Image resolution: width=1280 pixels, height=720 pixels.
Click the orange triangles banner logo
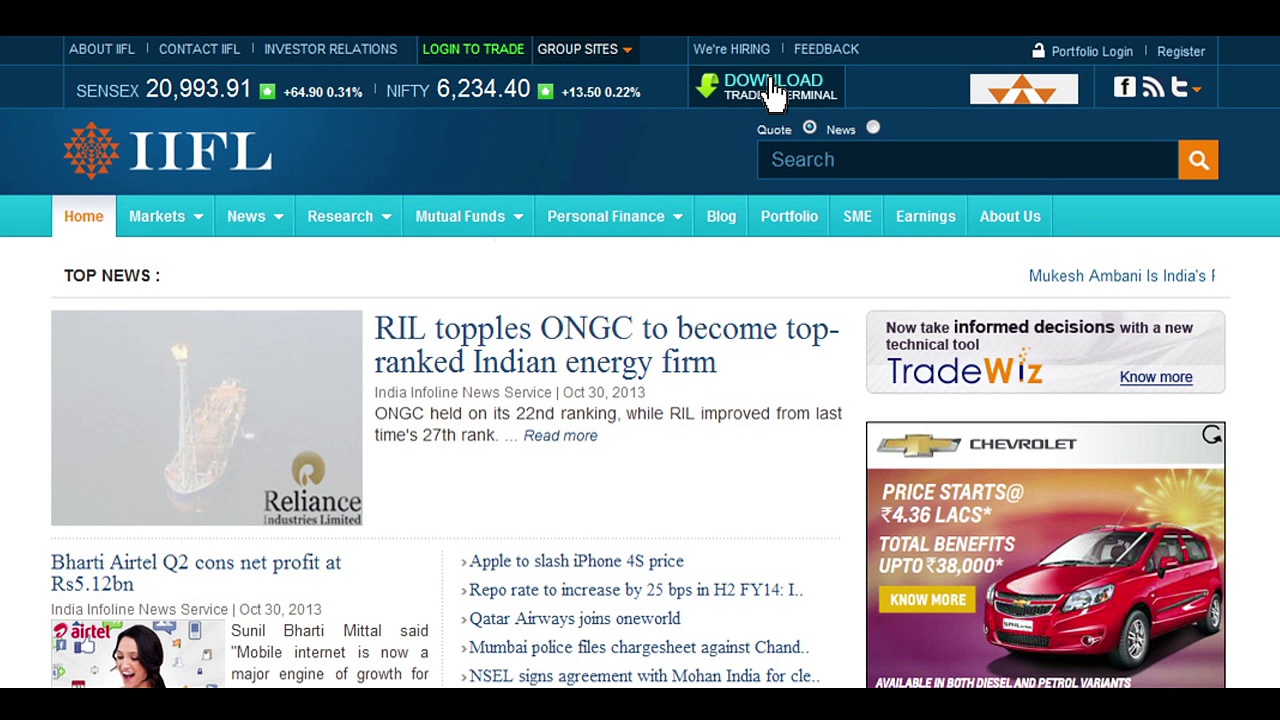click(x=1024, y=89)
